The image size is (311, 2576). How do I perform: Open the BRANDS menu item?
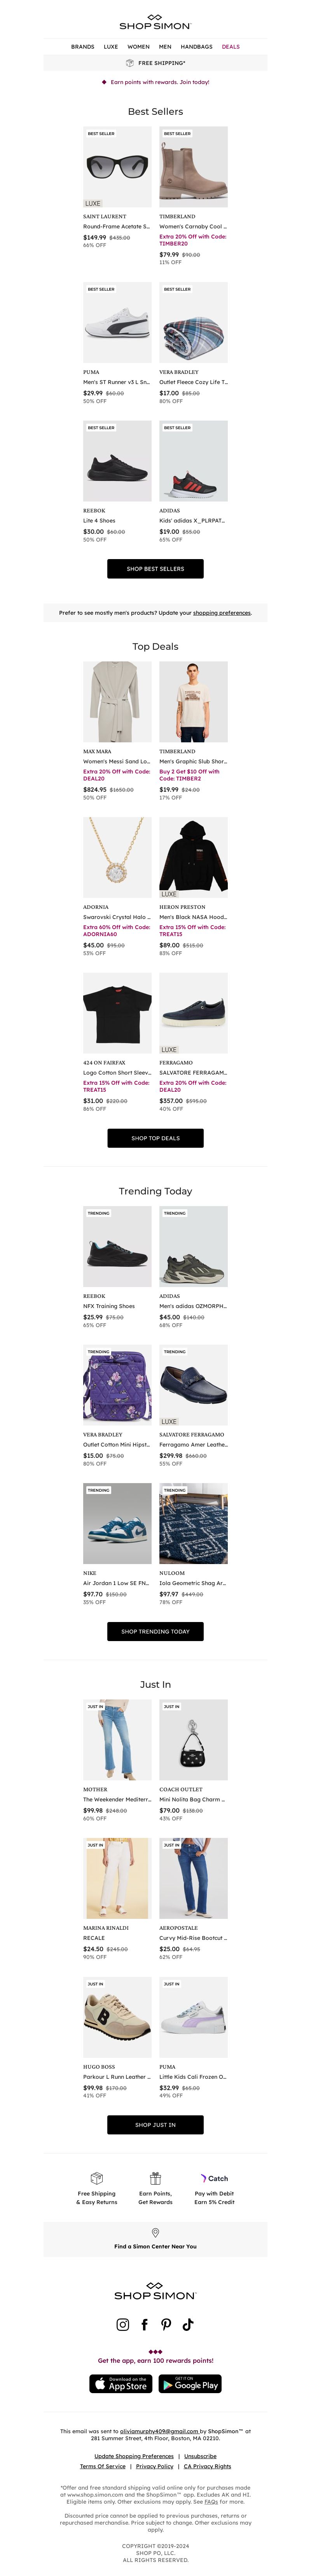tap(82, 46)
